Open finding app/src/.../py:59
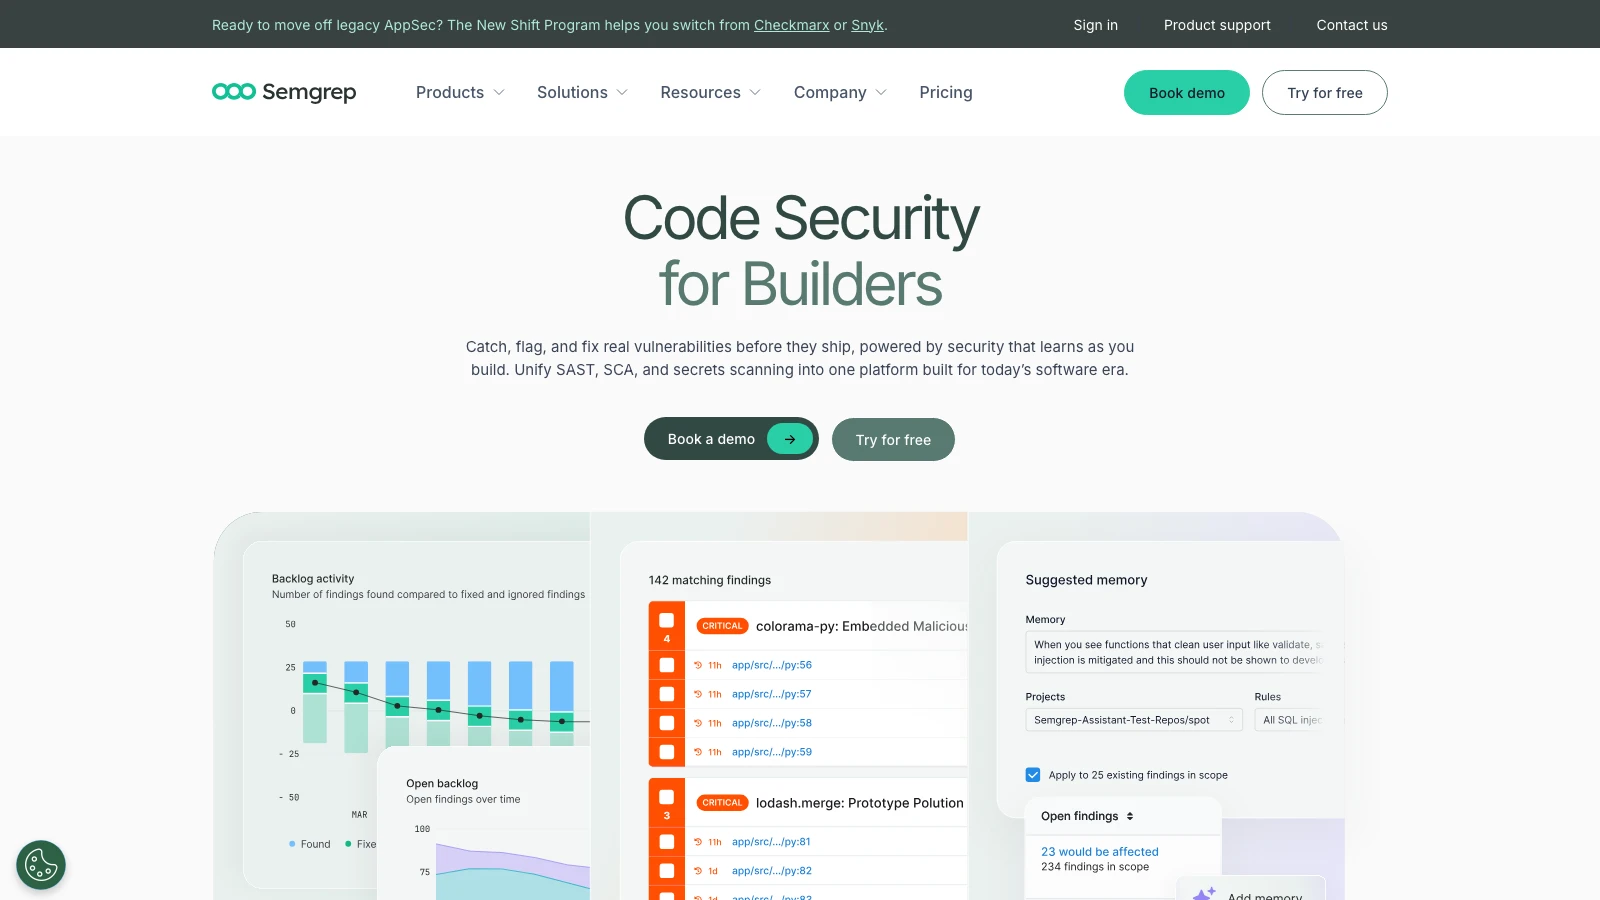The height and width of the screenshot is (900, 1600). click(772, 752)
